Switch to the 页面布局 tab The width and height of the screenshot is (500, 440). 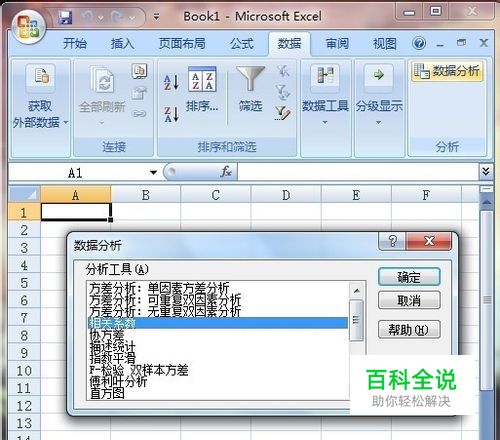pos(182,44)
